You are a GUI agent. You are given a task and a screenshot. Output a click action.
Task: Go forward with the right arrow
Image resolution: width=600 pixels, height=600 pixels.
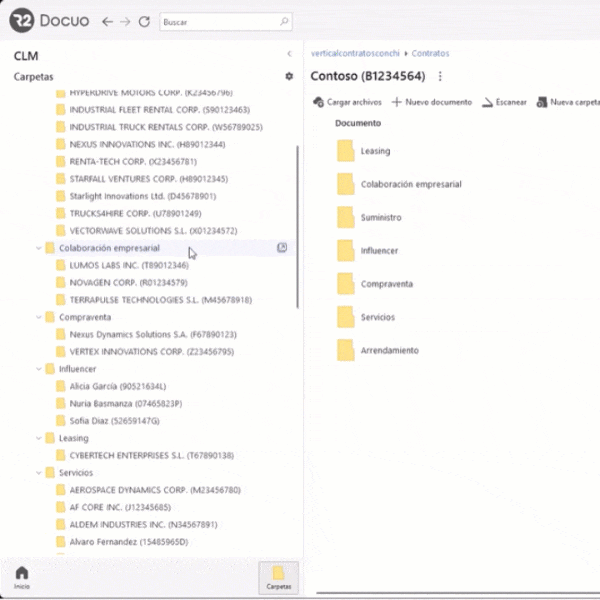(125, 21)
